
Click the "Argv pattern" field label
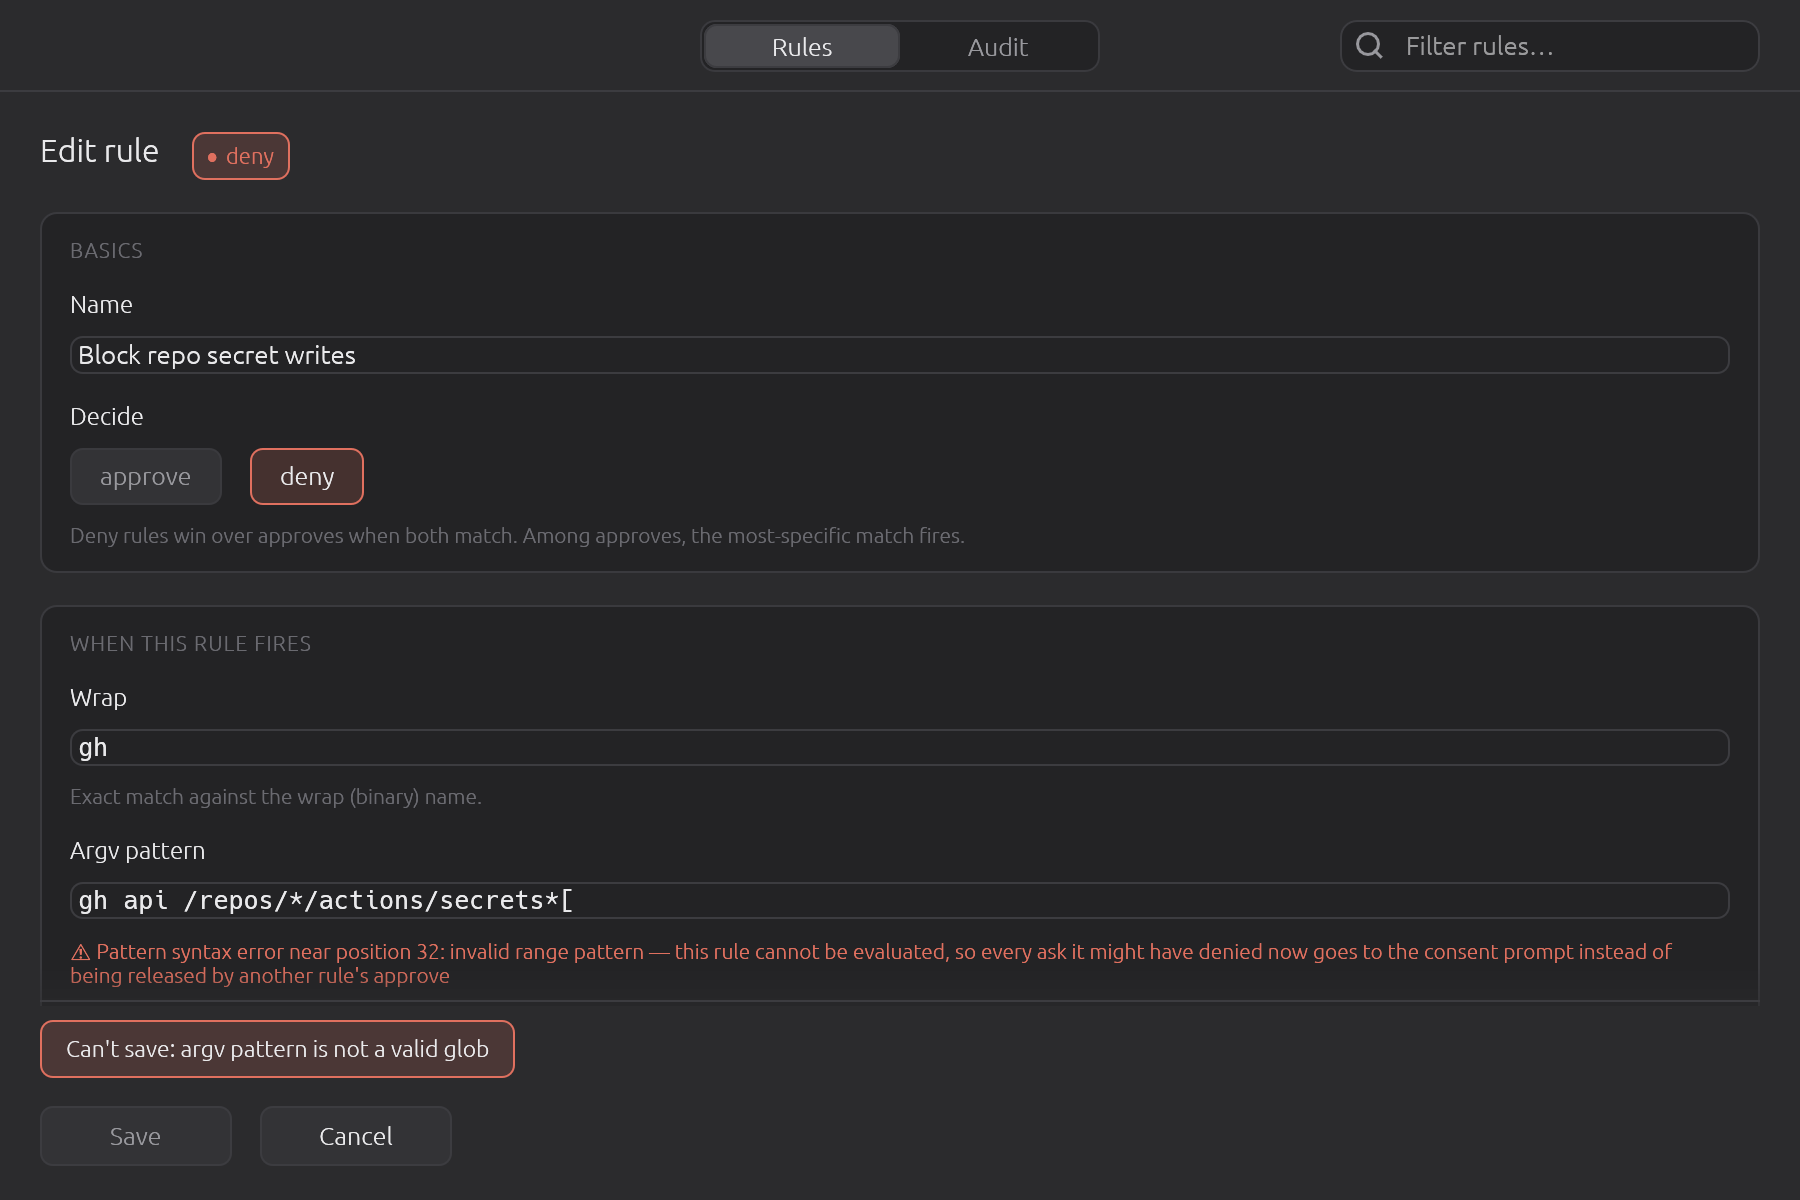[x=138, y=851]
